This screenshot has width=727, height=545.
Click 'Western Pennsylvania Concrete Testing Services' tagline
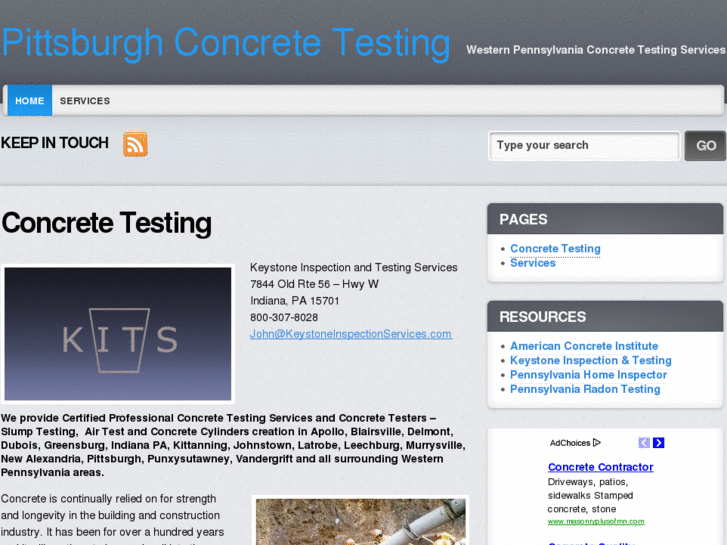(x=595, y=50)
